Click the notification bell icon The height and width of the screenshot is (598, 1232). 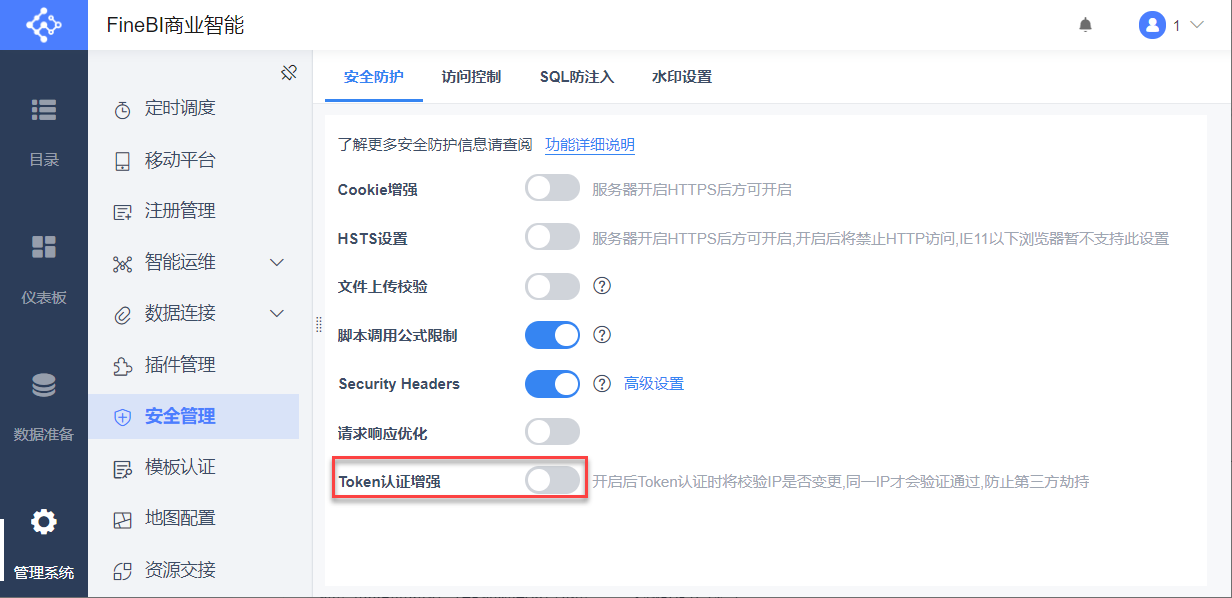coord(1085,25)
